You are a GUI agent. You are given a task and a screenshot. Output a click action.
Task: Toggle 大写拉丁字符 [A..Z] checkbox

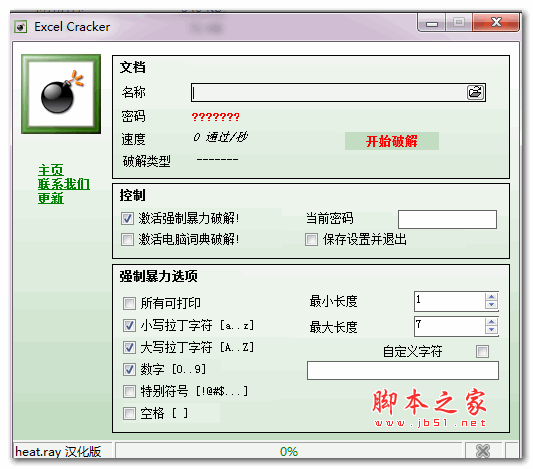(129, 347)
